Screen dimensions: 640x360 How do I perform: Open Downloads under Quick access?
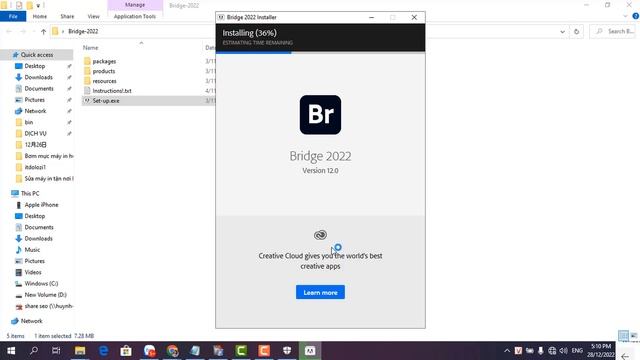(x=38, y=77)
